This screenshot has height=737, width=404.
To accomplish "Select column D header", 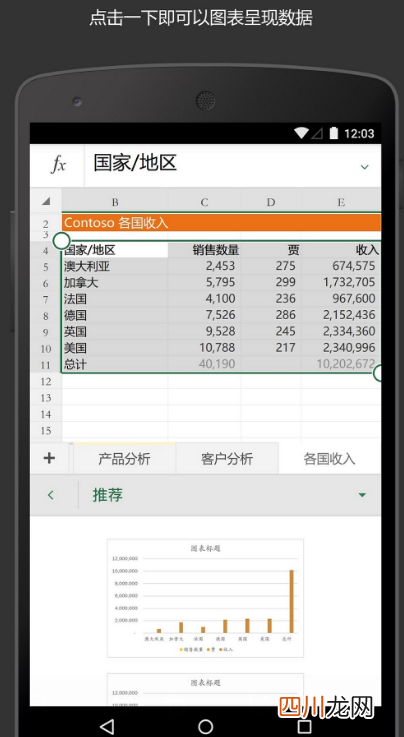I will pyautogui.click(x=271, y=202).
